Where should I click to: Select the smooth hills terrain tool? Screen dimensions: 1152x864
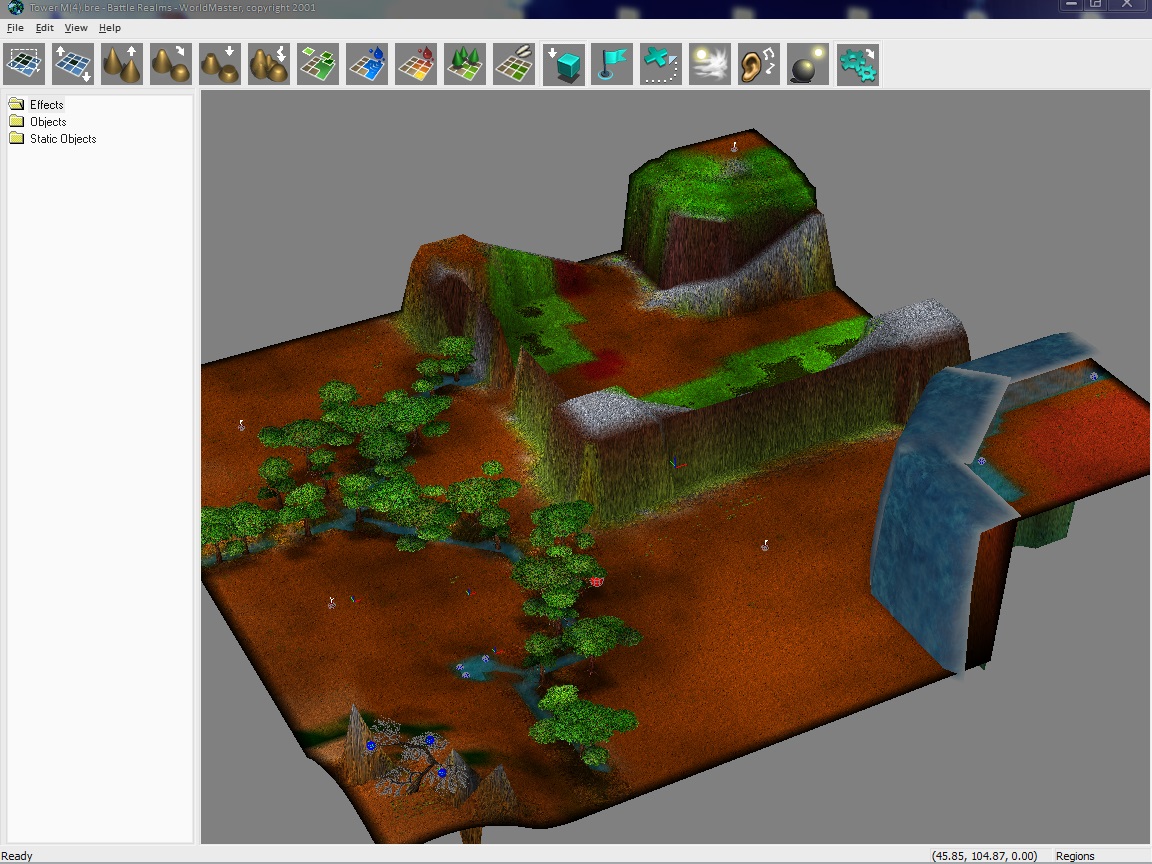pos(171,64)
